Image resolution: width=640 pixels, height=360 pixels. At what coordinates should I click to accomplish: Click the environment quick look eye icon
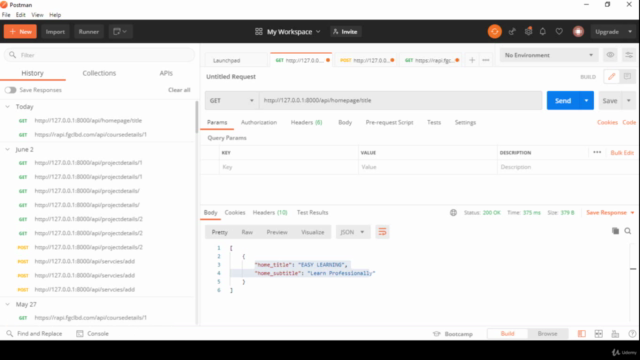(610, 55)
